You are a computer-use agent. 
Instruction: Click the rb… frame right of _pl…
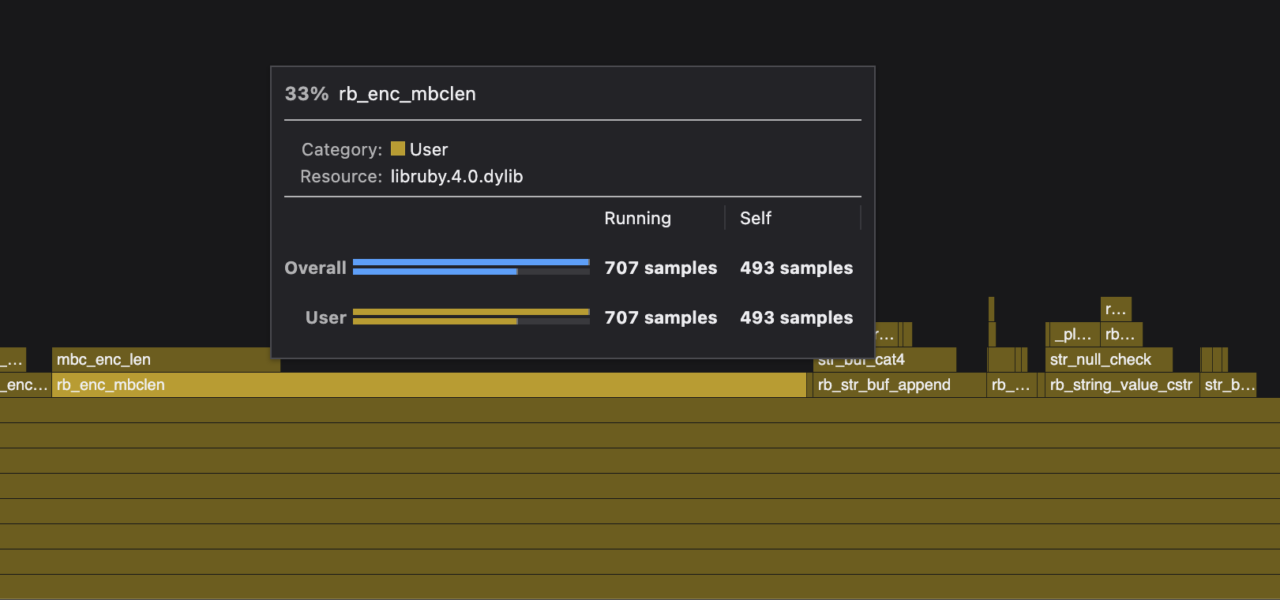[x=1121, y=335]
